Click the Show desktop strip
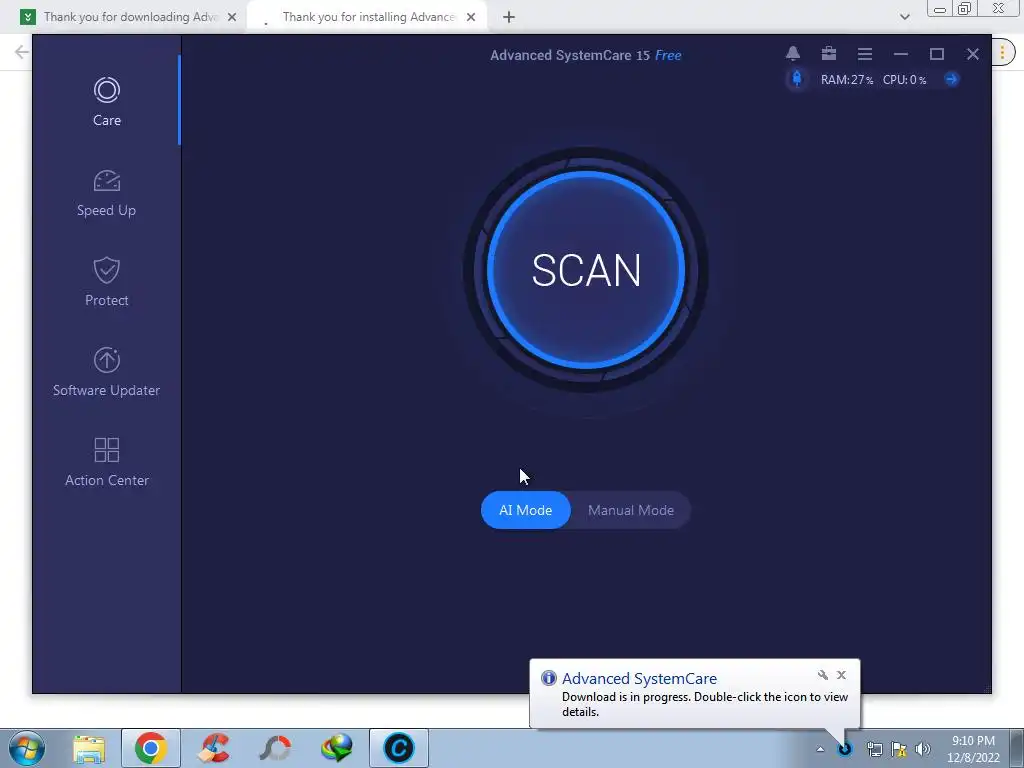 coord(1017,748)
